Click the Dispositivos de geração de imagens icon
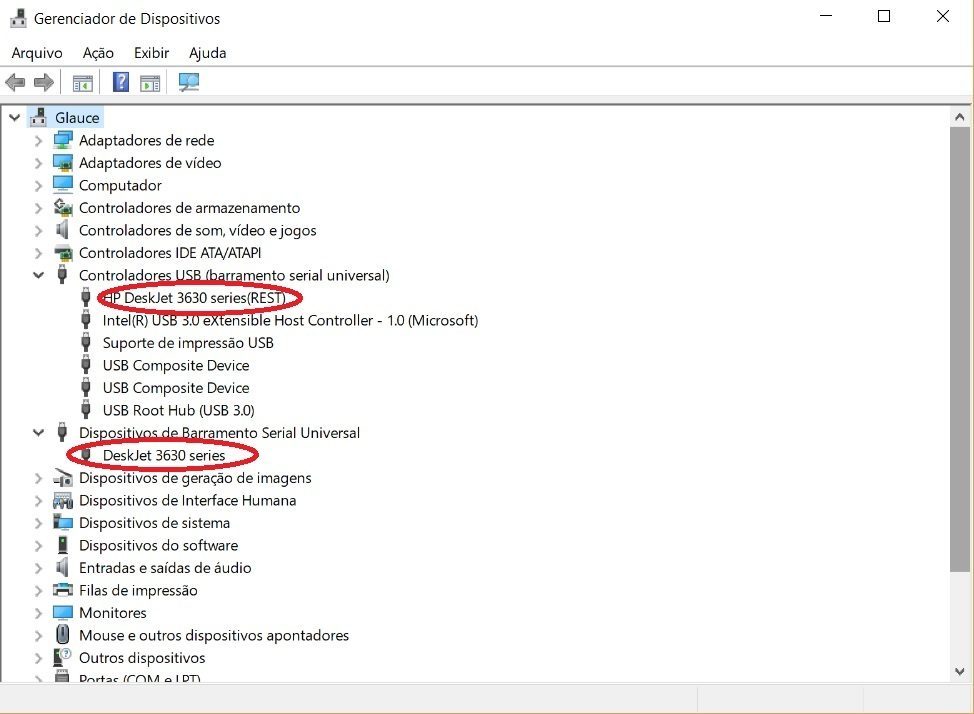This screenshot has width=974, height=714. pyautogui.click(x=63, y=478)
